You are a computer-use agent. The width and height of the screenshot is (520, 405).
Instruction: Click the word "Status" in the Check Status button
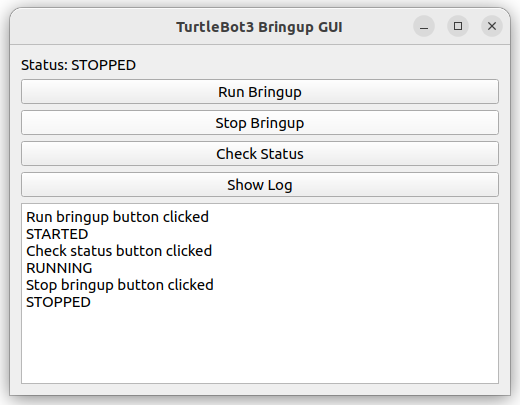(282, 154)
